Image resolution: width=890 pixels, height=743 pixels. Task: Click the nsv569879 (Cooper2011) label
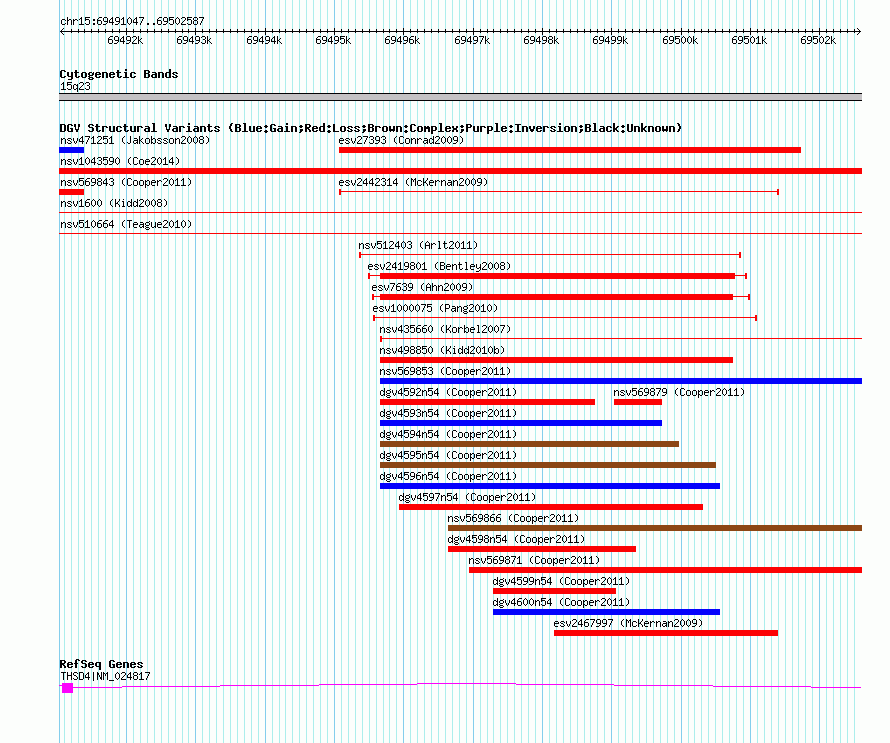pos(679,392)
